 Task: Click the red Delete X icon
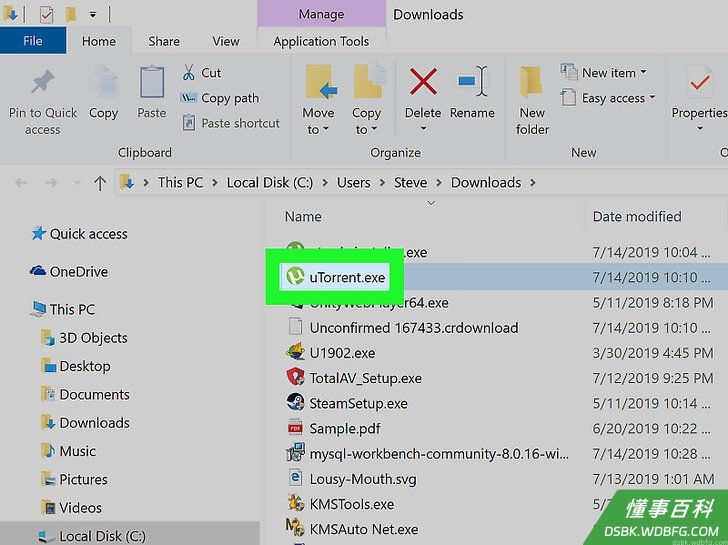[x=423, y=82]
